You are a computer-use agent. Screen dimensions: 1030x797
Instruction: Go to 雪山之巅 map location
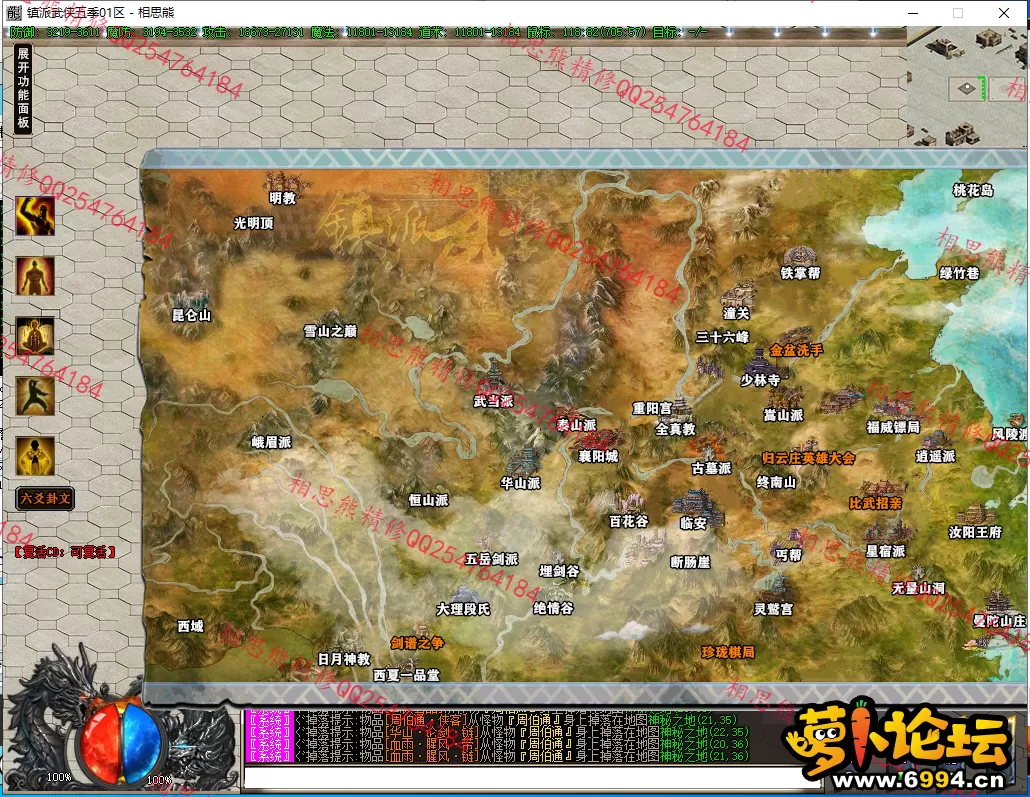point(330,331)
